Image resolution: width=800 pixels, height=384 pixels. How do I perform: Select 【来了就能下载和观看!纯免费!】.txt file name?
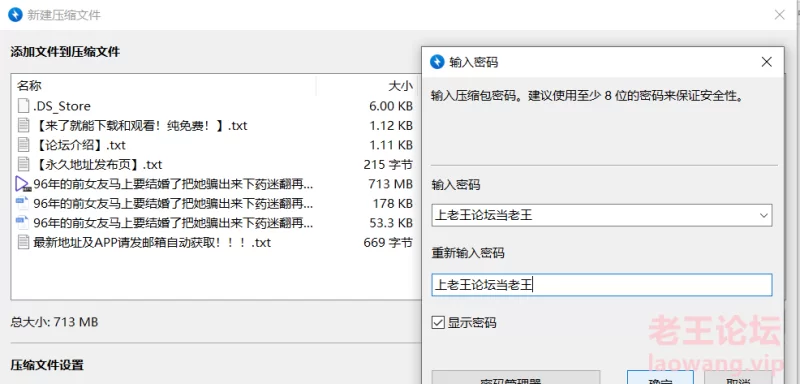pyautogui.click(x=140, y=125)
